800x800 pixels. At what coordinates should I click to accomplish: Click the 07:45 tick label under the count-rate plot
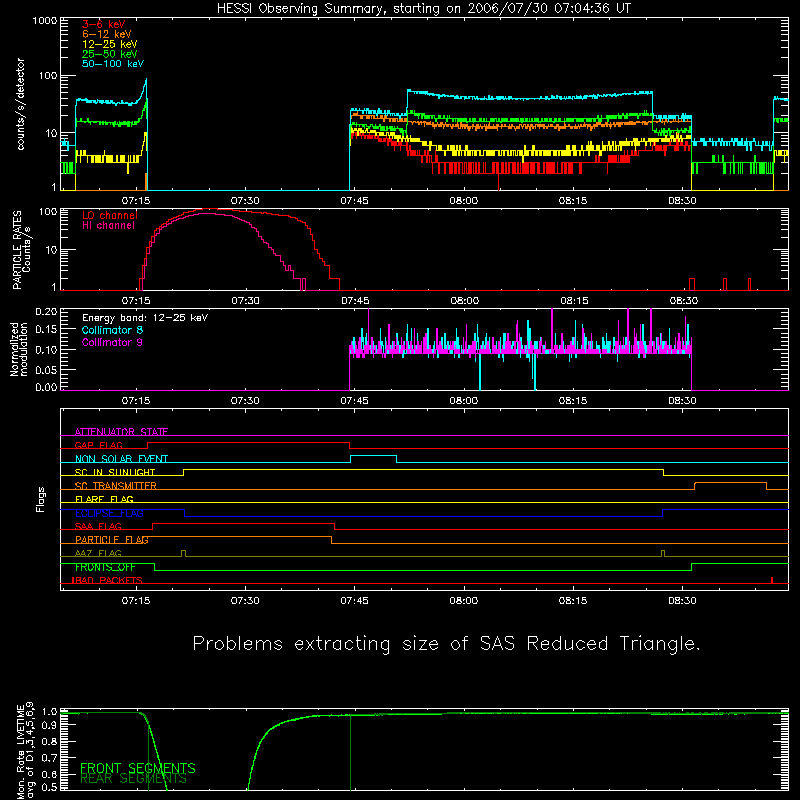[x=355, y=201]
